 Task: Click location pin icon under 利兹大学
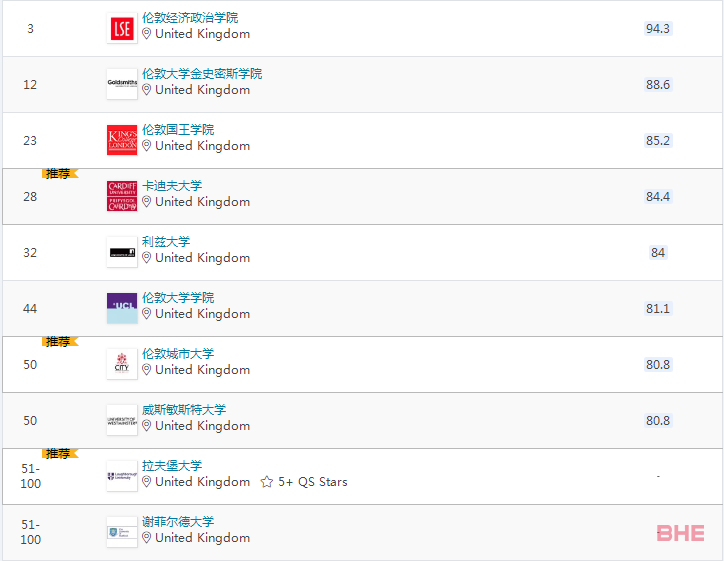click(146, 258)
